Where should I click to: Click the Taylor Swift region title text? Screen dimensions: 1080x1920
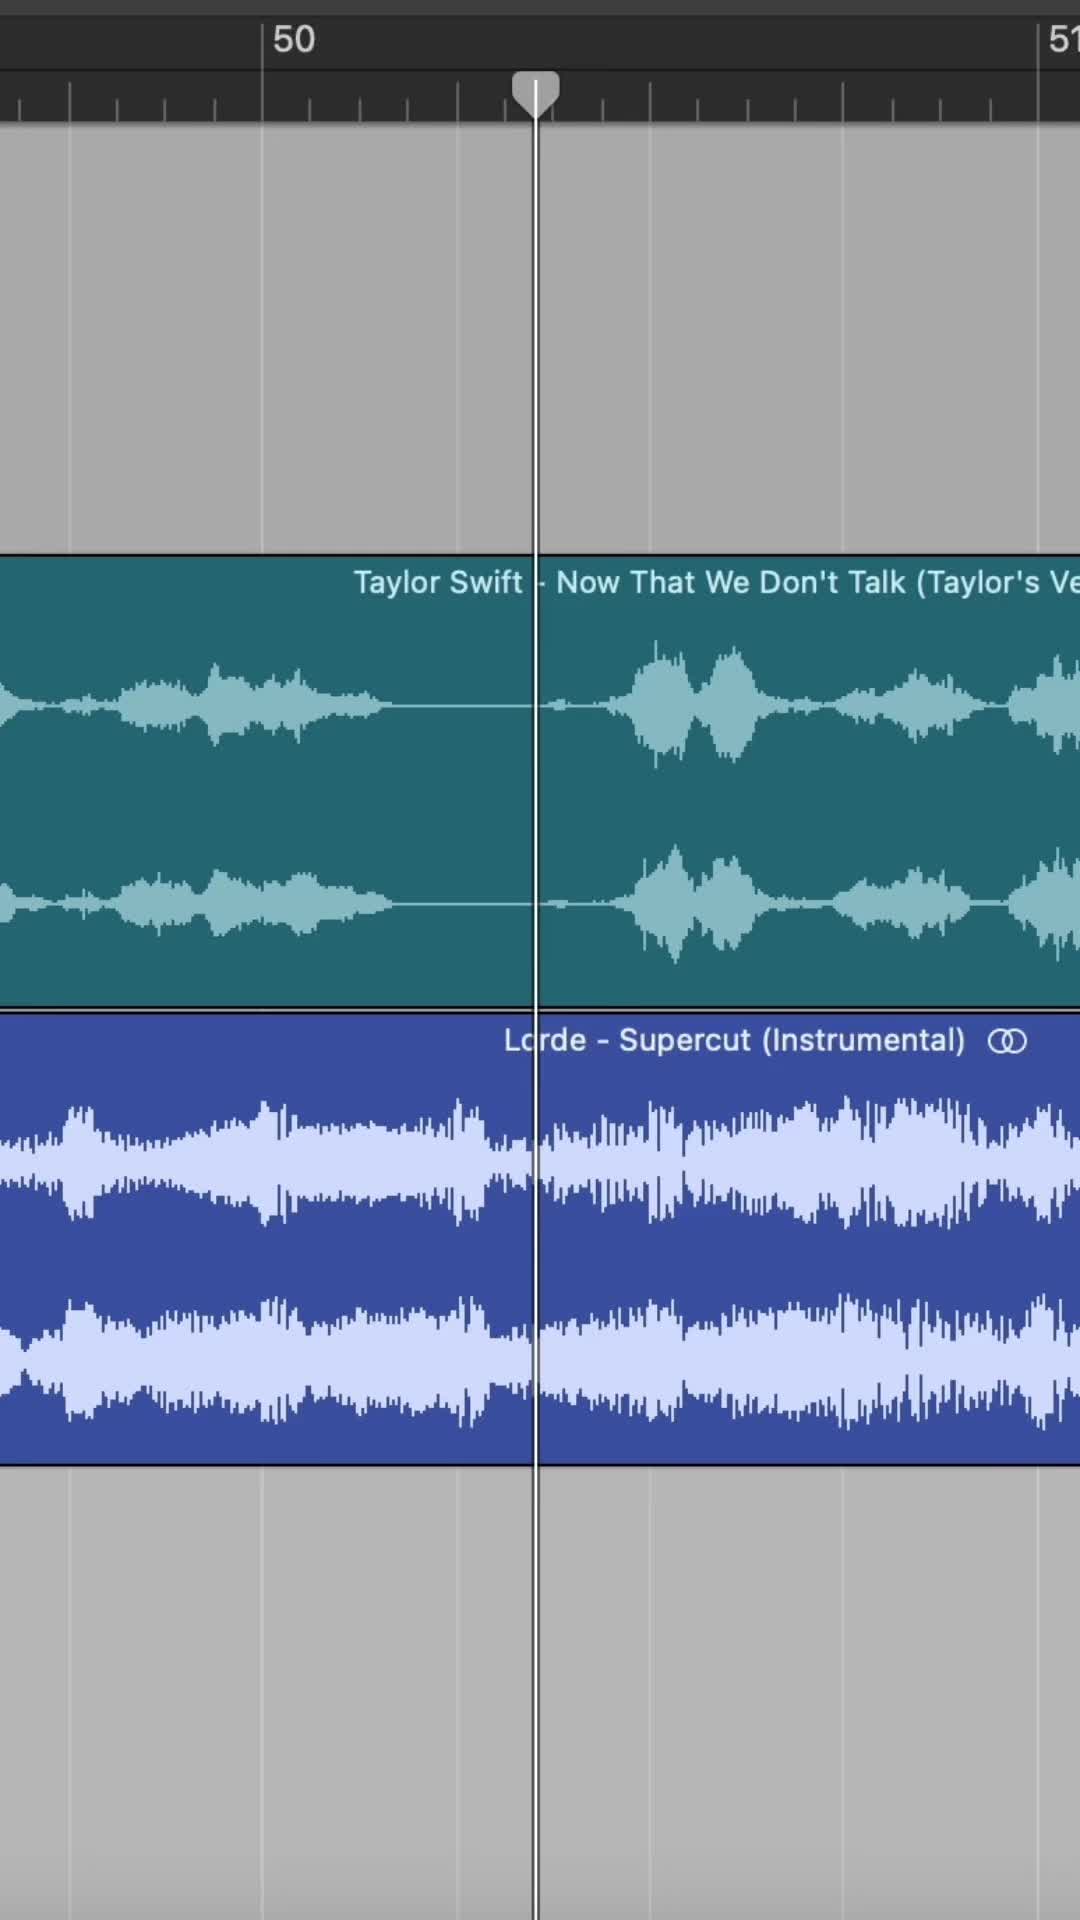pyautogui.click(x=716, y=582)
